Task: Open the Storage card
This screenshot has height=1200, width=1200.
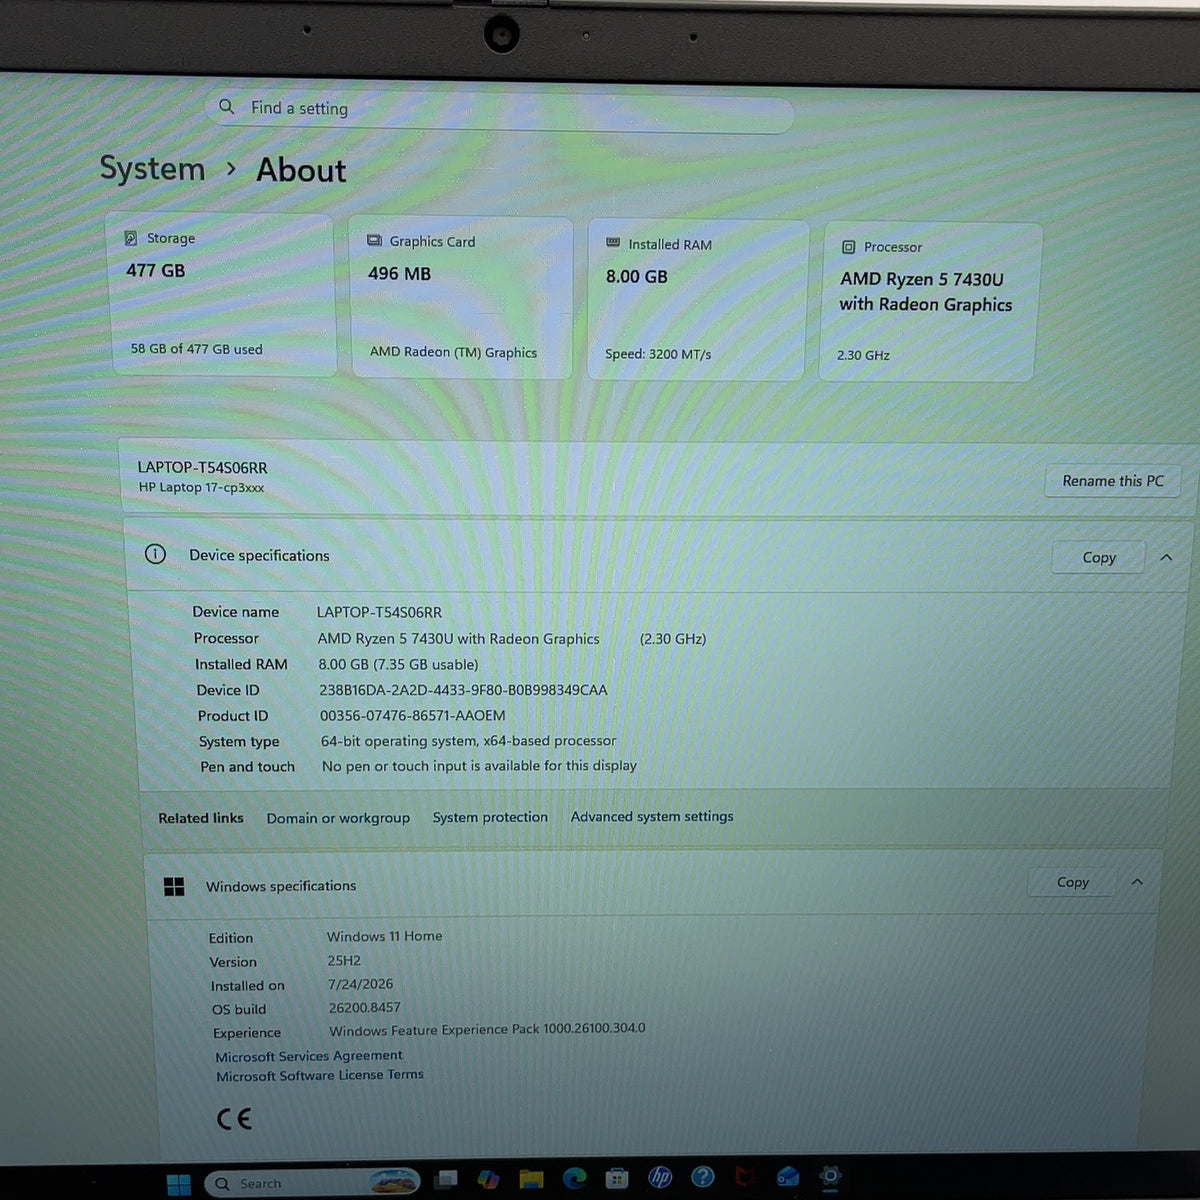Action: pyautogui.click(x=220, y=294)
